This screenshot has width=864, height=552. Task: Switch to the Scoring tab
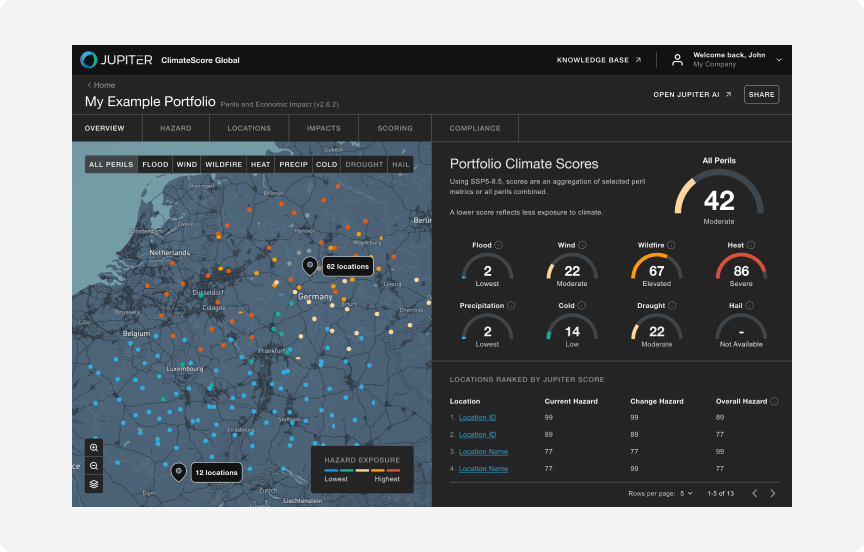tap(395, 128)
